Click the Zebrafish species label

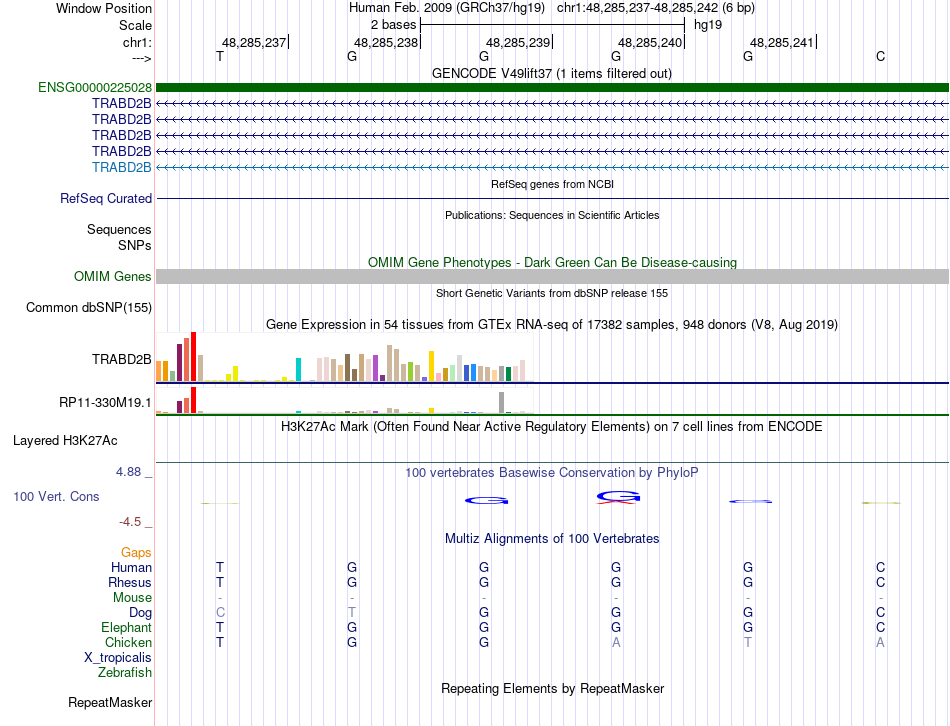[125, 673]
